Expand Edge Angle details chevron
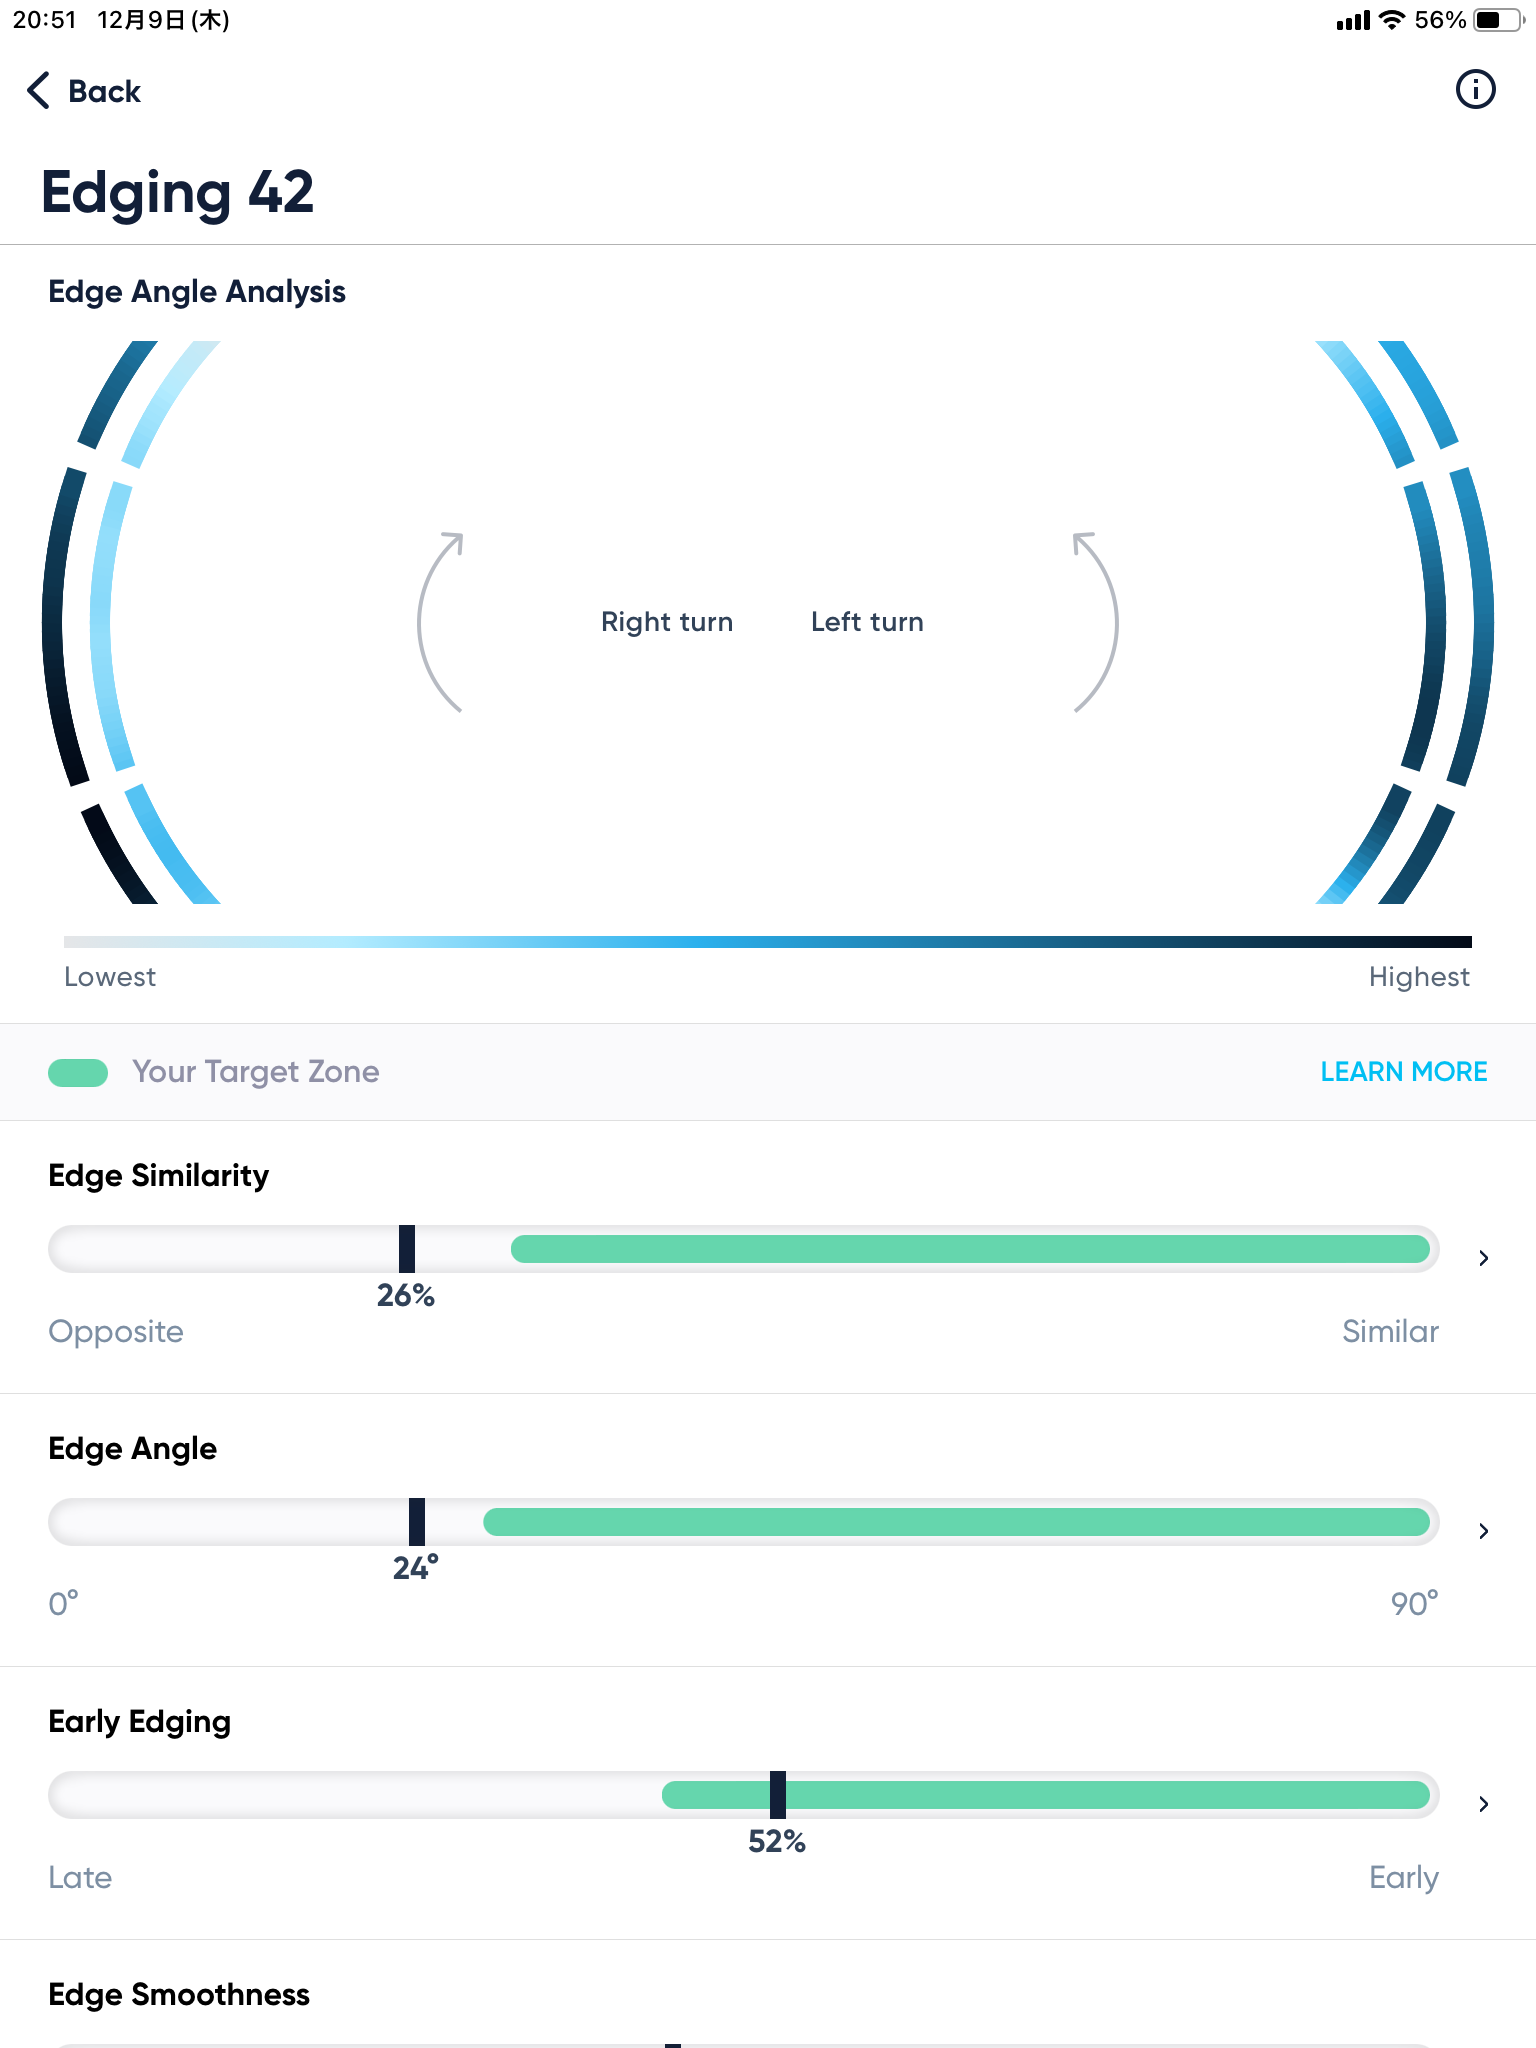Screen dimensions: 1536x2048 click(1484, 1531)
